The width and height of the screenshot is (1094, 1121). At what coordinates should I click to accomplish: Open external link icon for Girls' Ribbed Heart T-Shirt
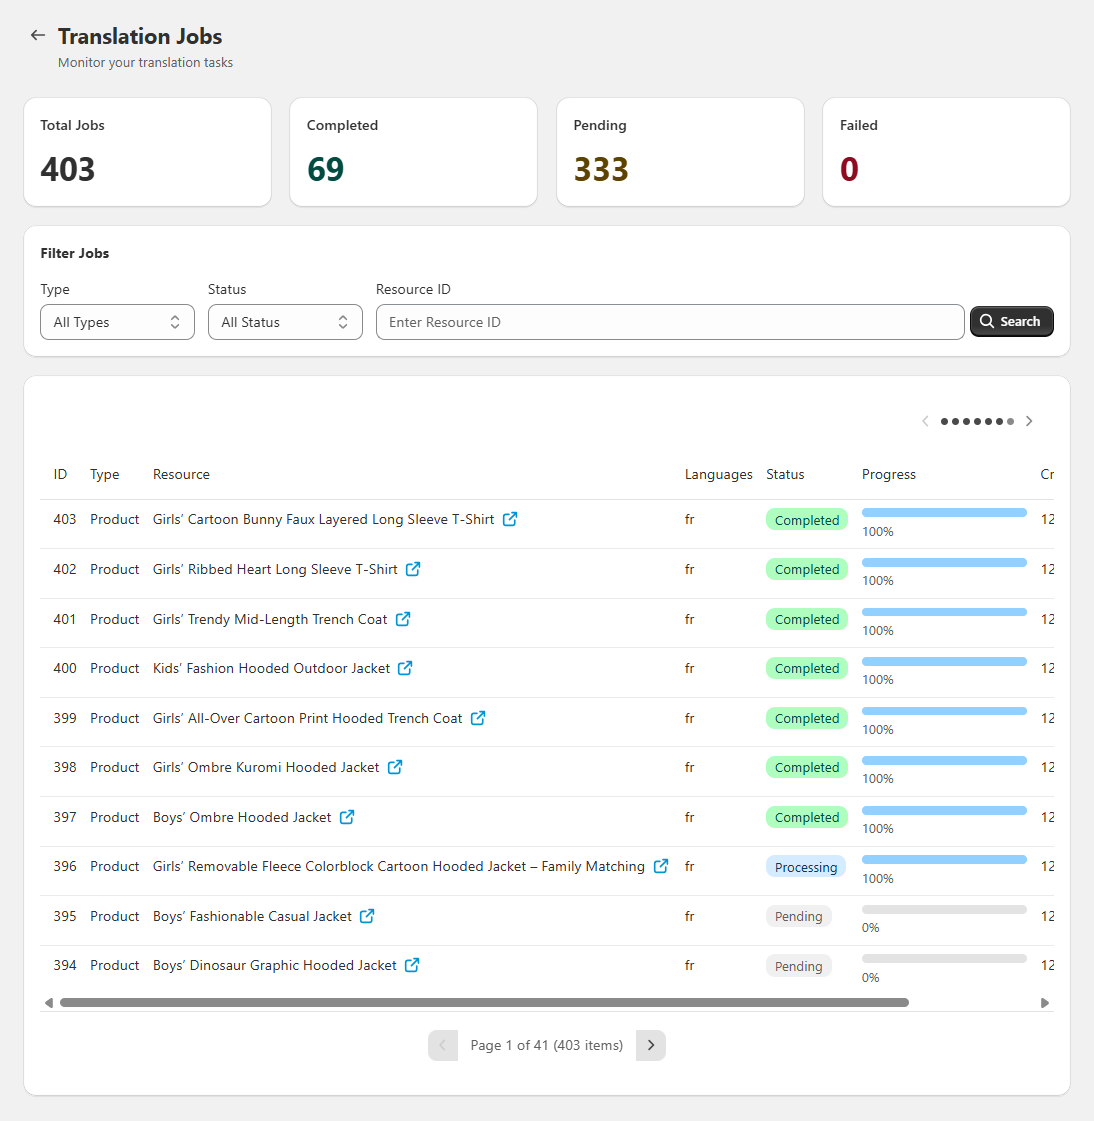coord(413,569)
